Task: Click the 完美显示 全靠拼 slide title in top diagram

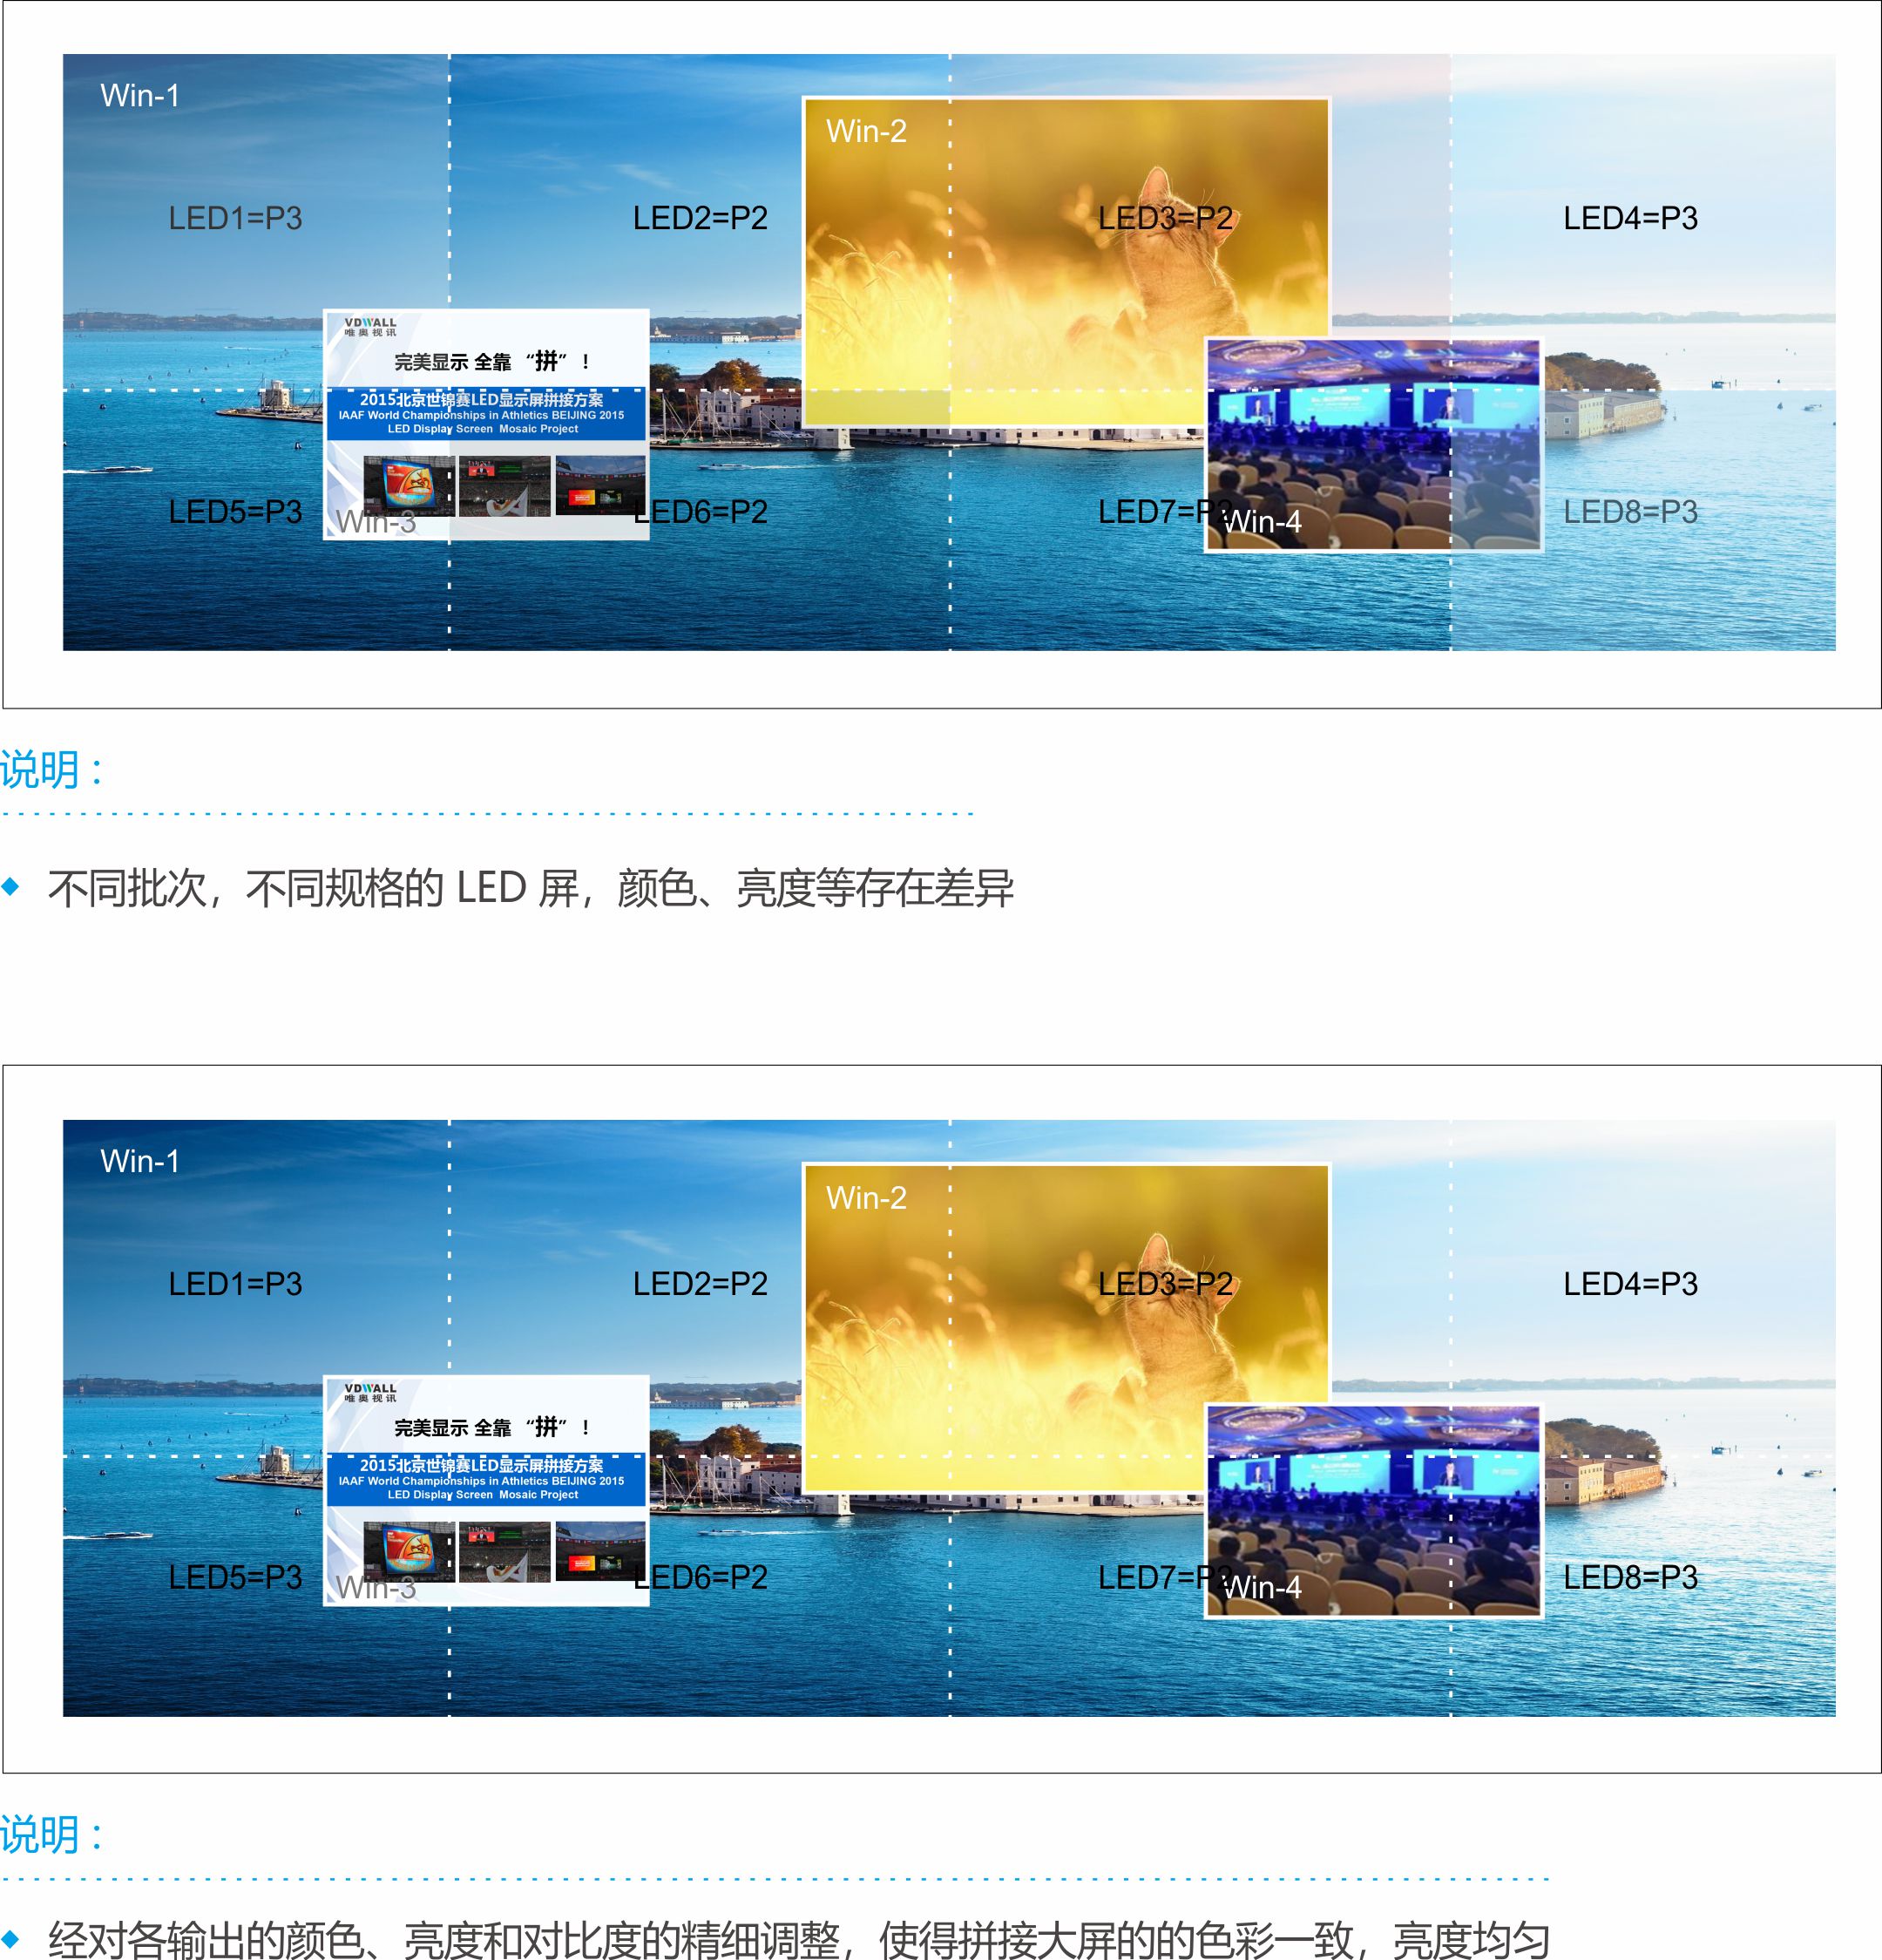Action: pyautogui.click(x=491, y=361)
